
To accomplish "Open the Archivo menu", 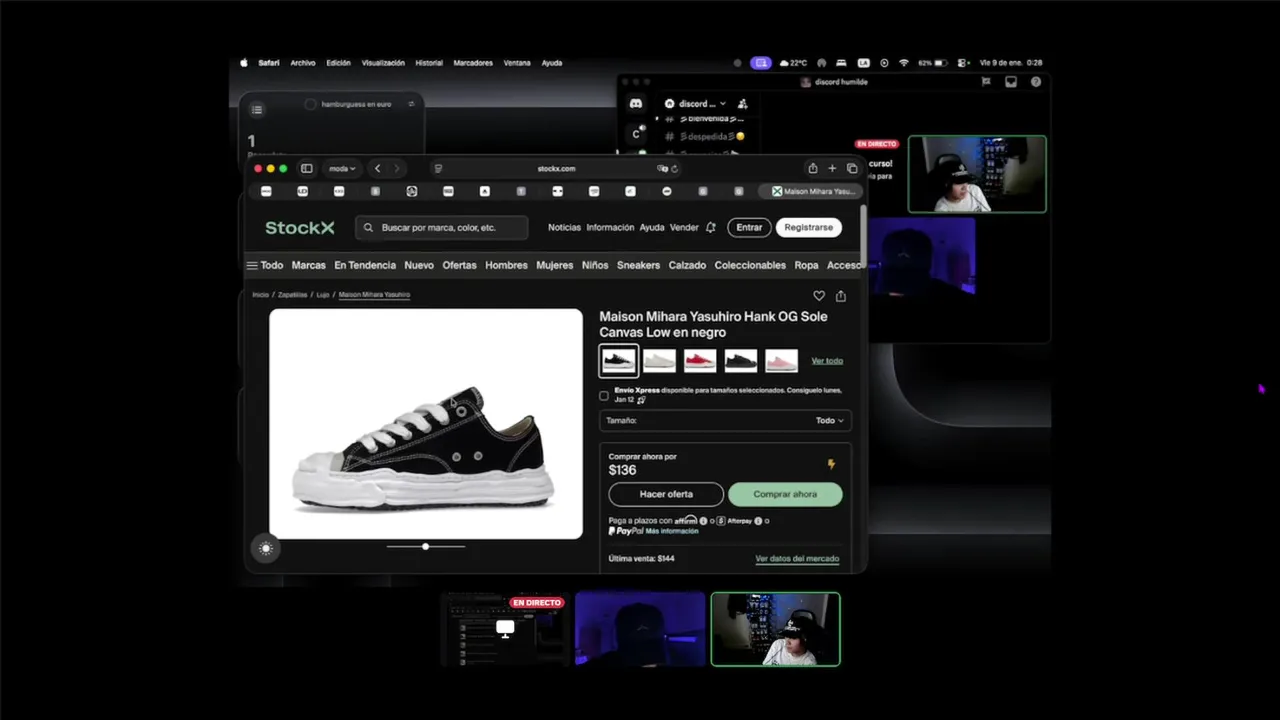I will (303, 63).
